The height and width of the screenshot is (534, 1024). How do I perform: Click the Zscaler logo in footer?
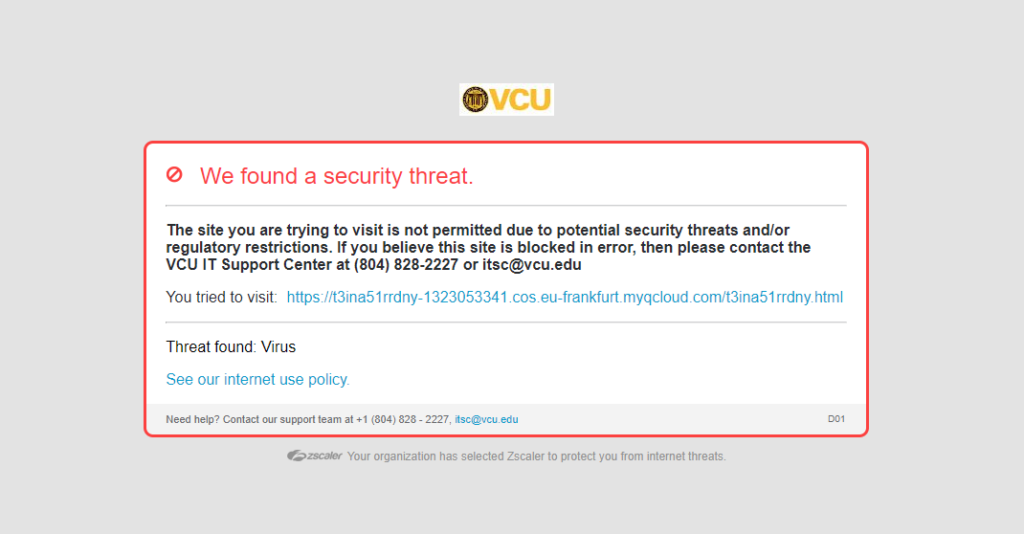[315, 456]
